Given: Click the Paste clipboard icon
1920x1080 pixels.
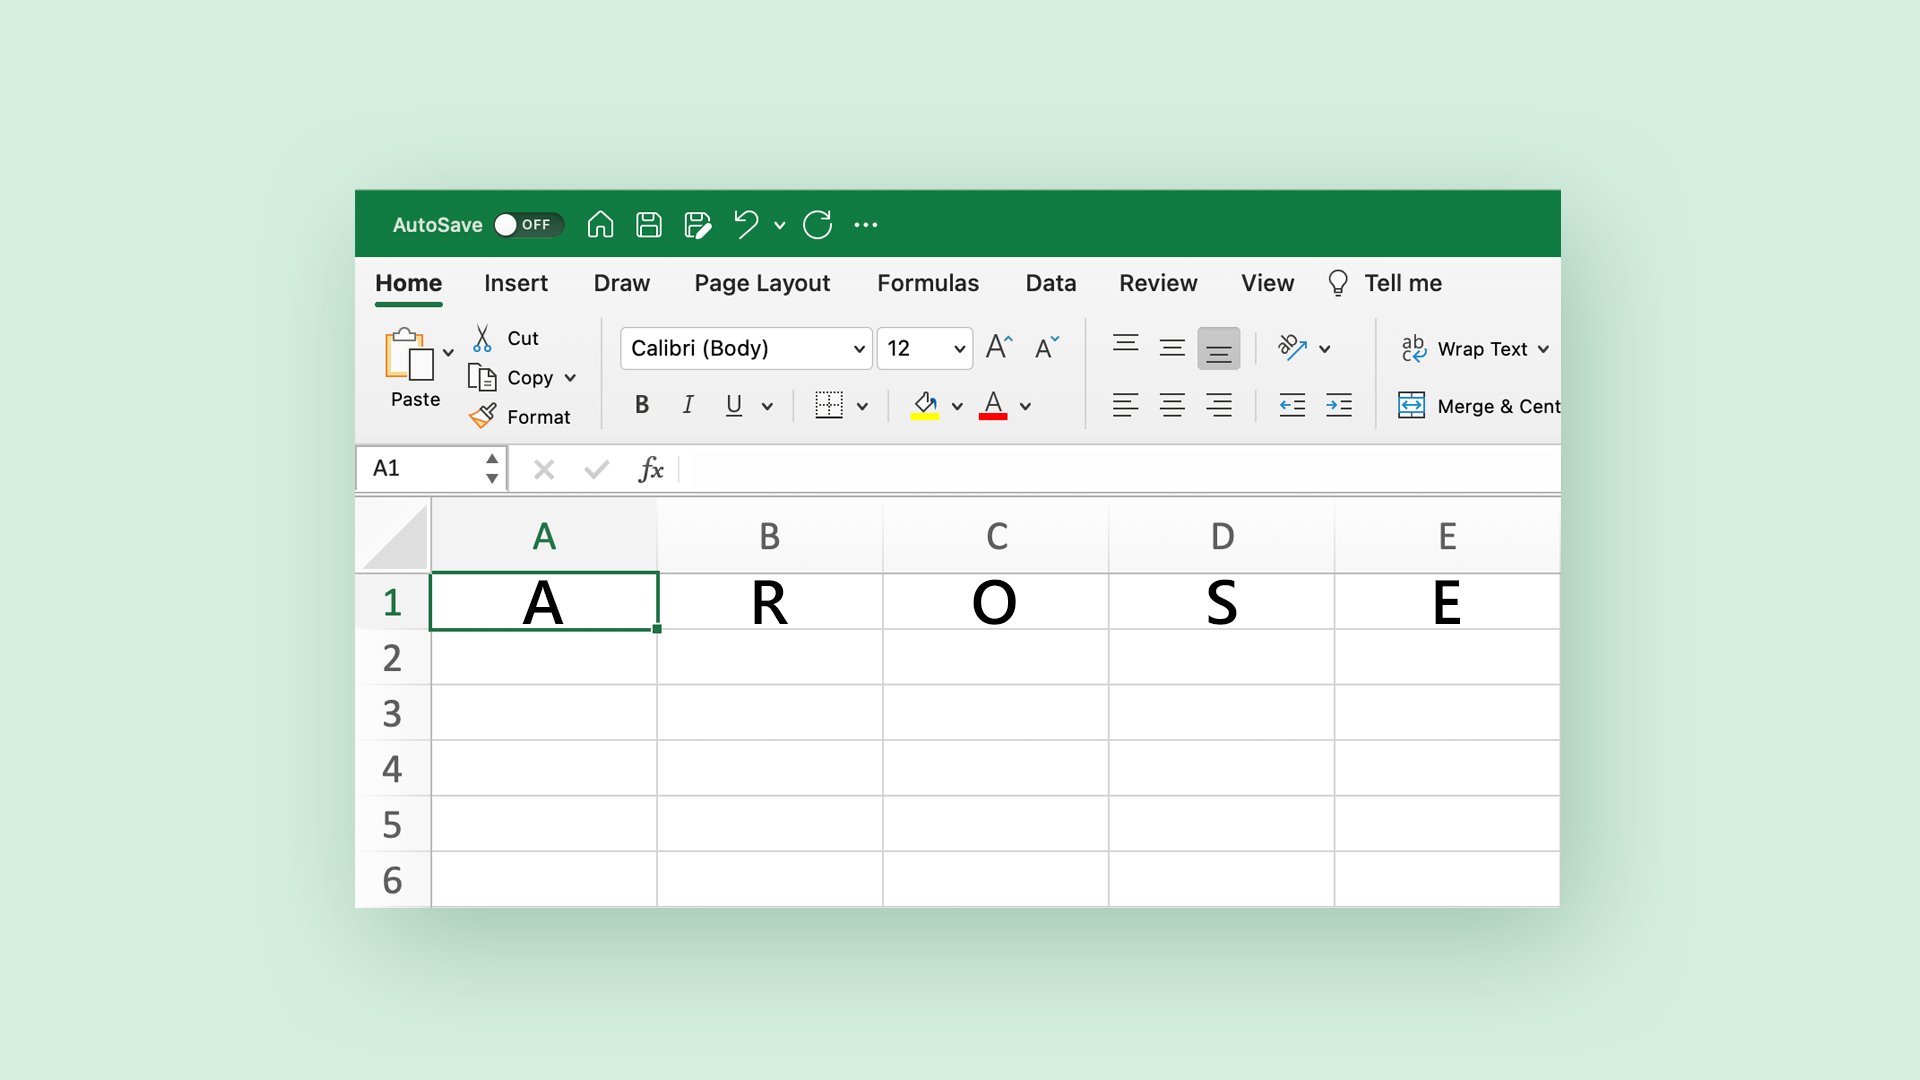Looking at the screenshot, I should [x=409, y=354].
